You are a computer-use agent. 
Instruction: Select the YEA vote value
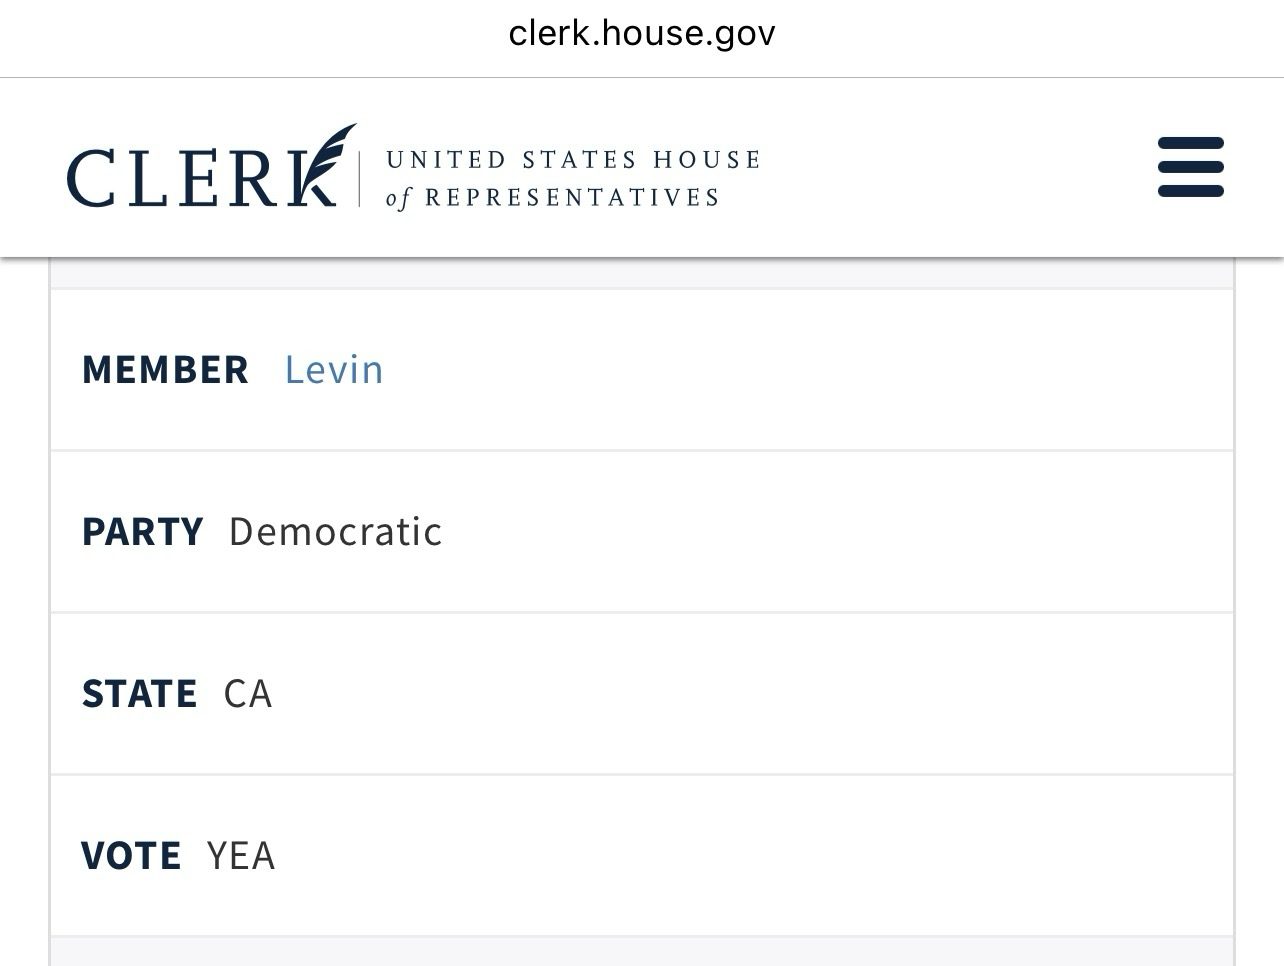tap(240, 856)
